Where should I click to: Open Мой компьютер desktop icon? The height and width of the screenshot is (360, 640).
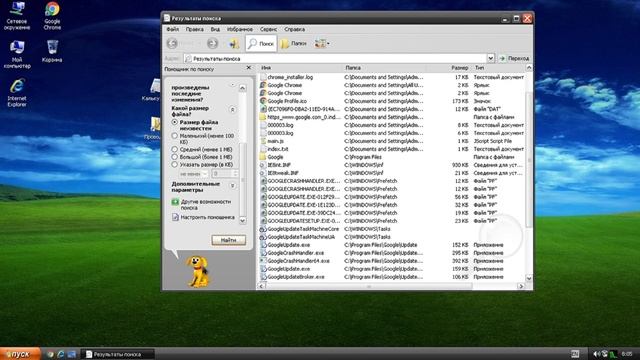click(x=17, y=47)
